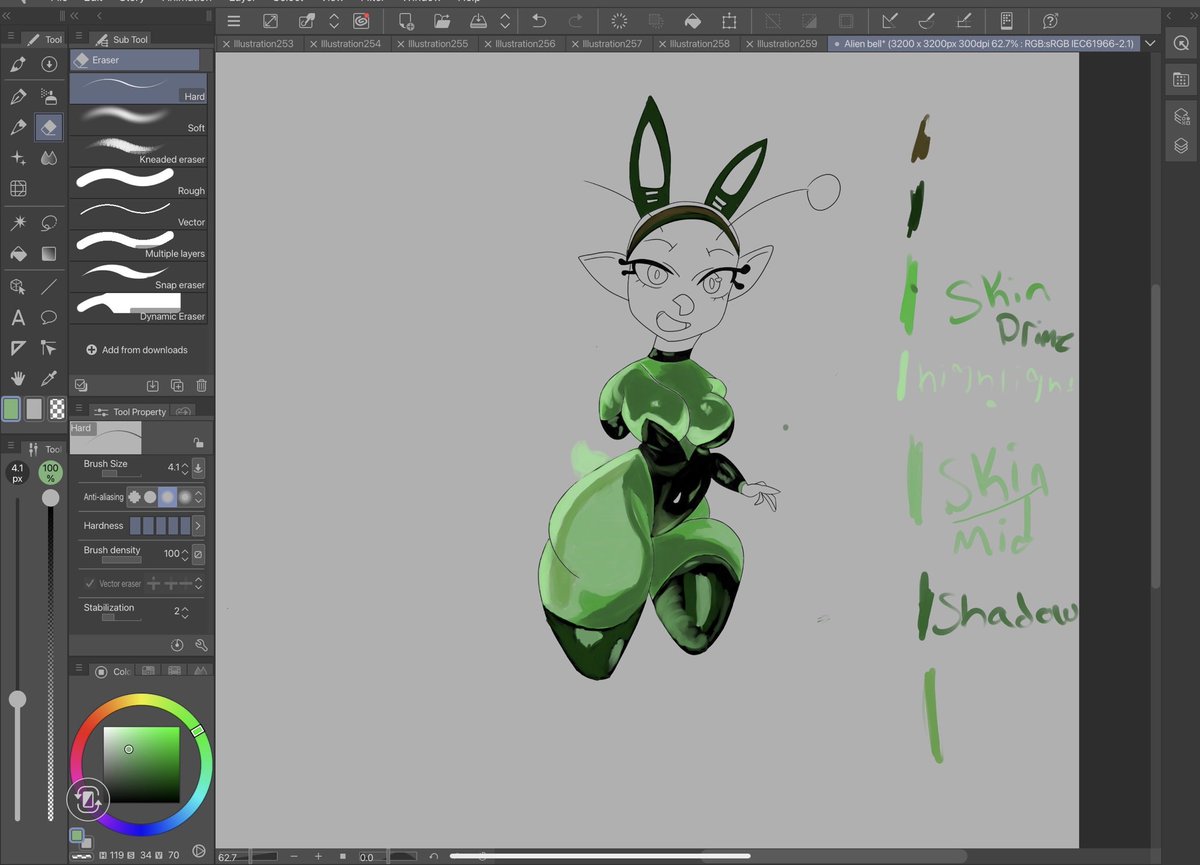The image size is (1200, 865).
Task: Select the Blend tool with droplets icon
Action: (x=48, y=158)
